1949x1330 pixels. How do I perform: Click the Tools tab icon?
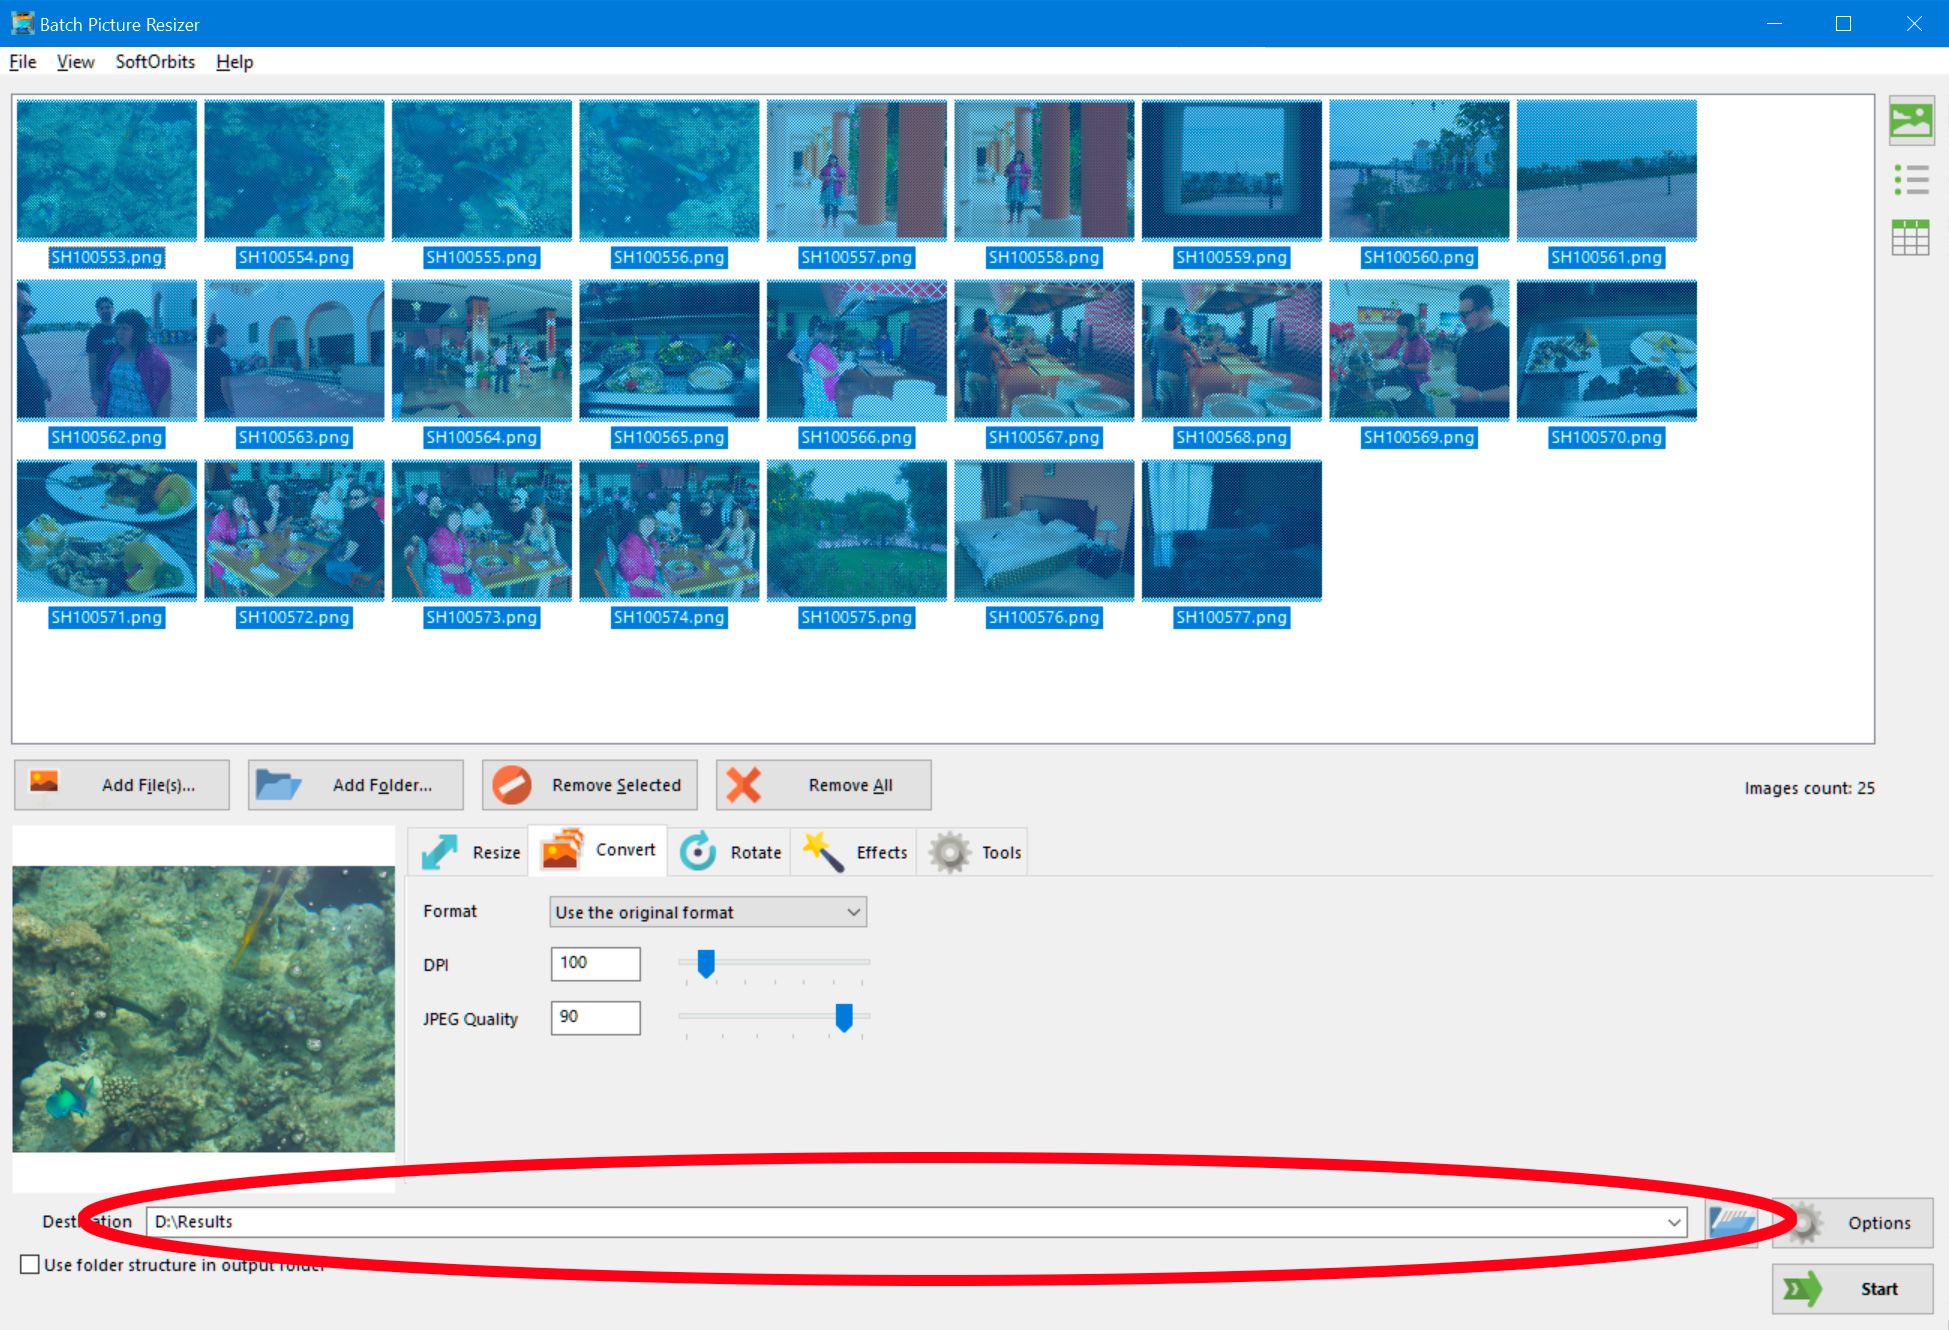949,850
